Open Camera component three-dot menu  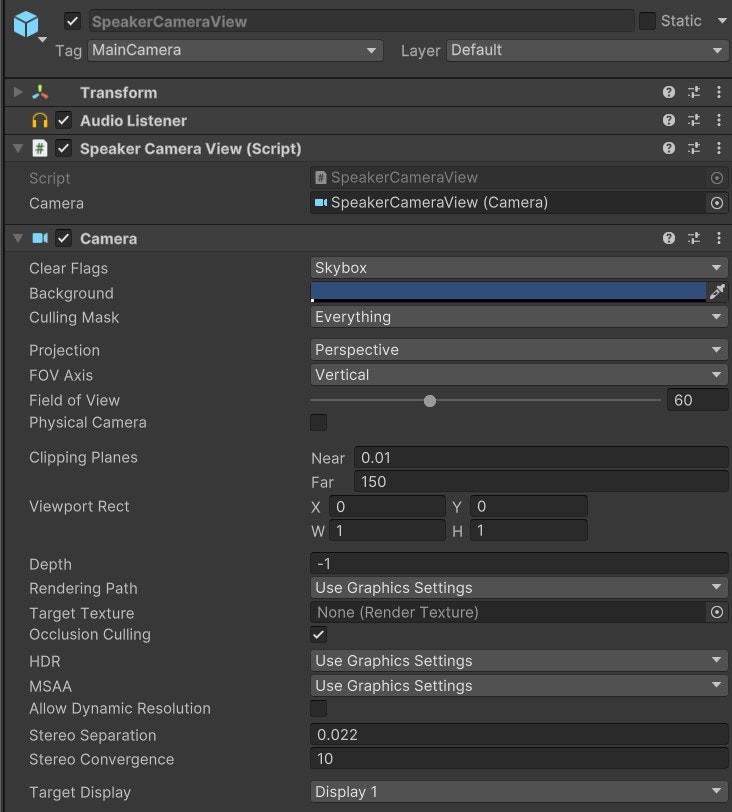coord(719,238)
